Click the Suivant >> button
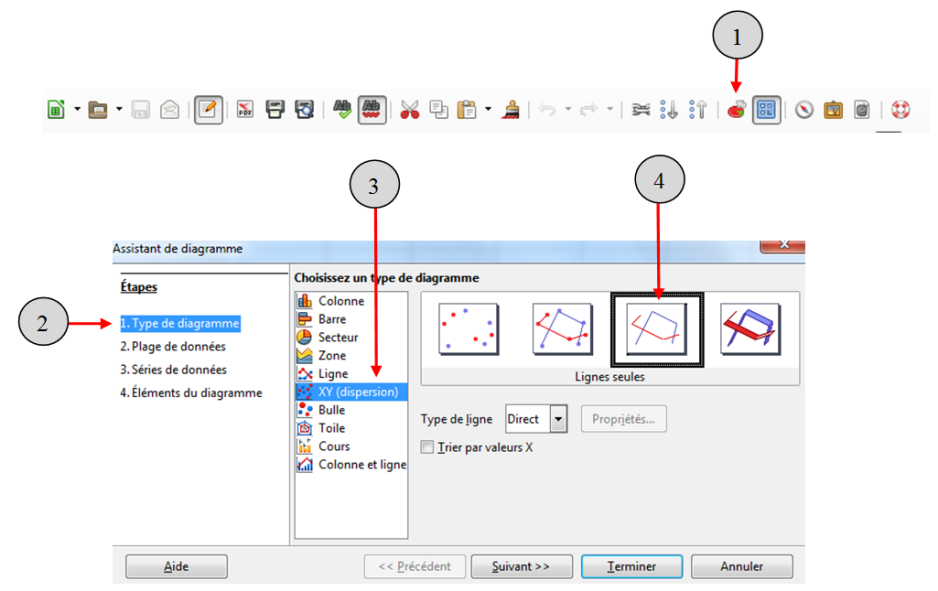The height and width of the screenshot is (591, 938). [x=521, y=566]
